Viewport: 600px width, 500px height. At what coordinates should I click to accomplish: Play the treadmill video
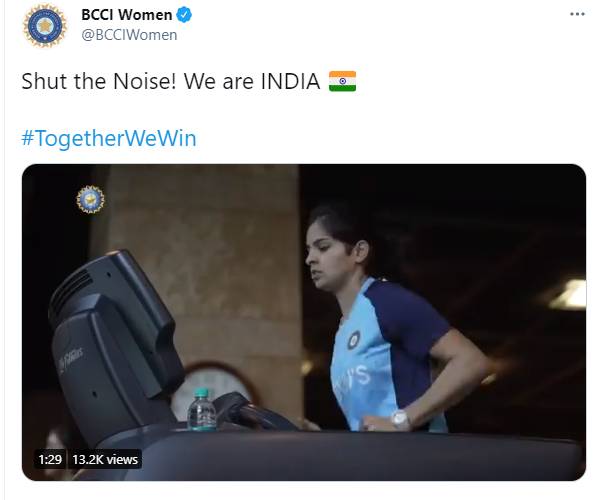click(304, 322)
